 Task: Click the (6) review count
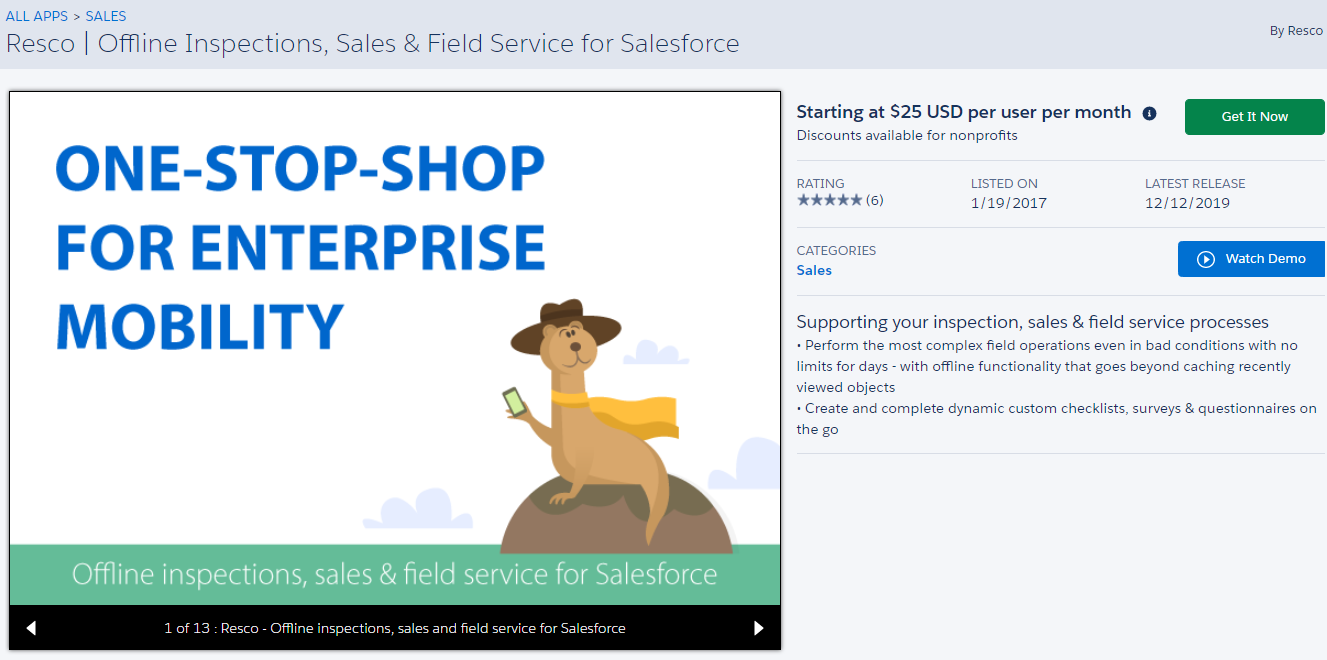(x=875, y=200)
